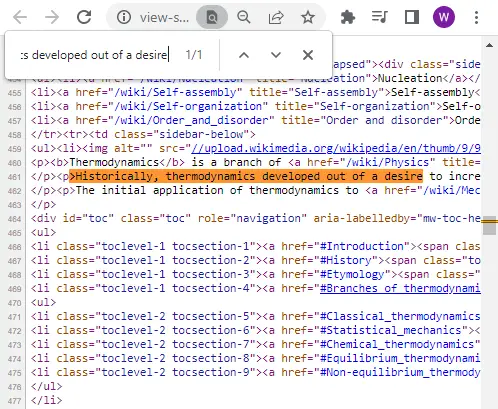Reload the view-source page
The height and width of the screenshot is (409, 498).
point(84,17)
